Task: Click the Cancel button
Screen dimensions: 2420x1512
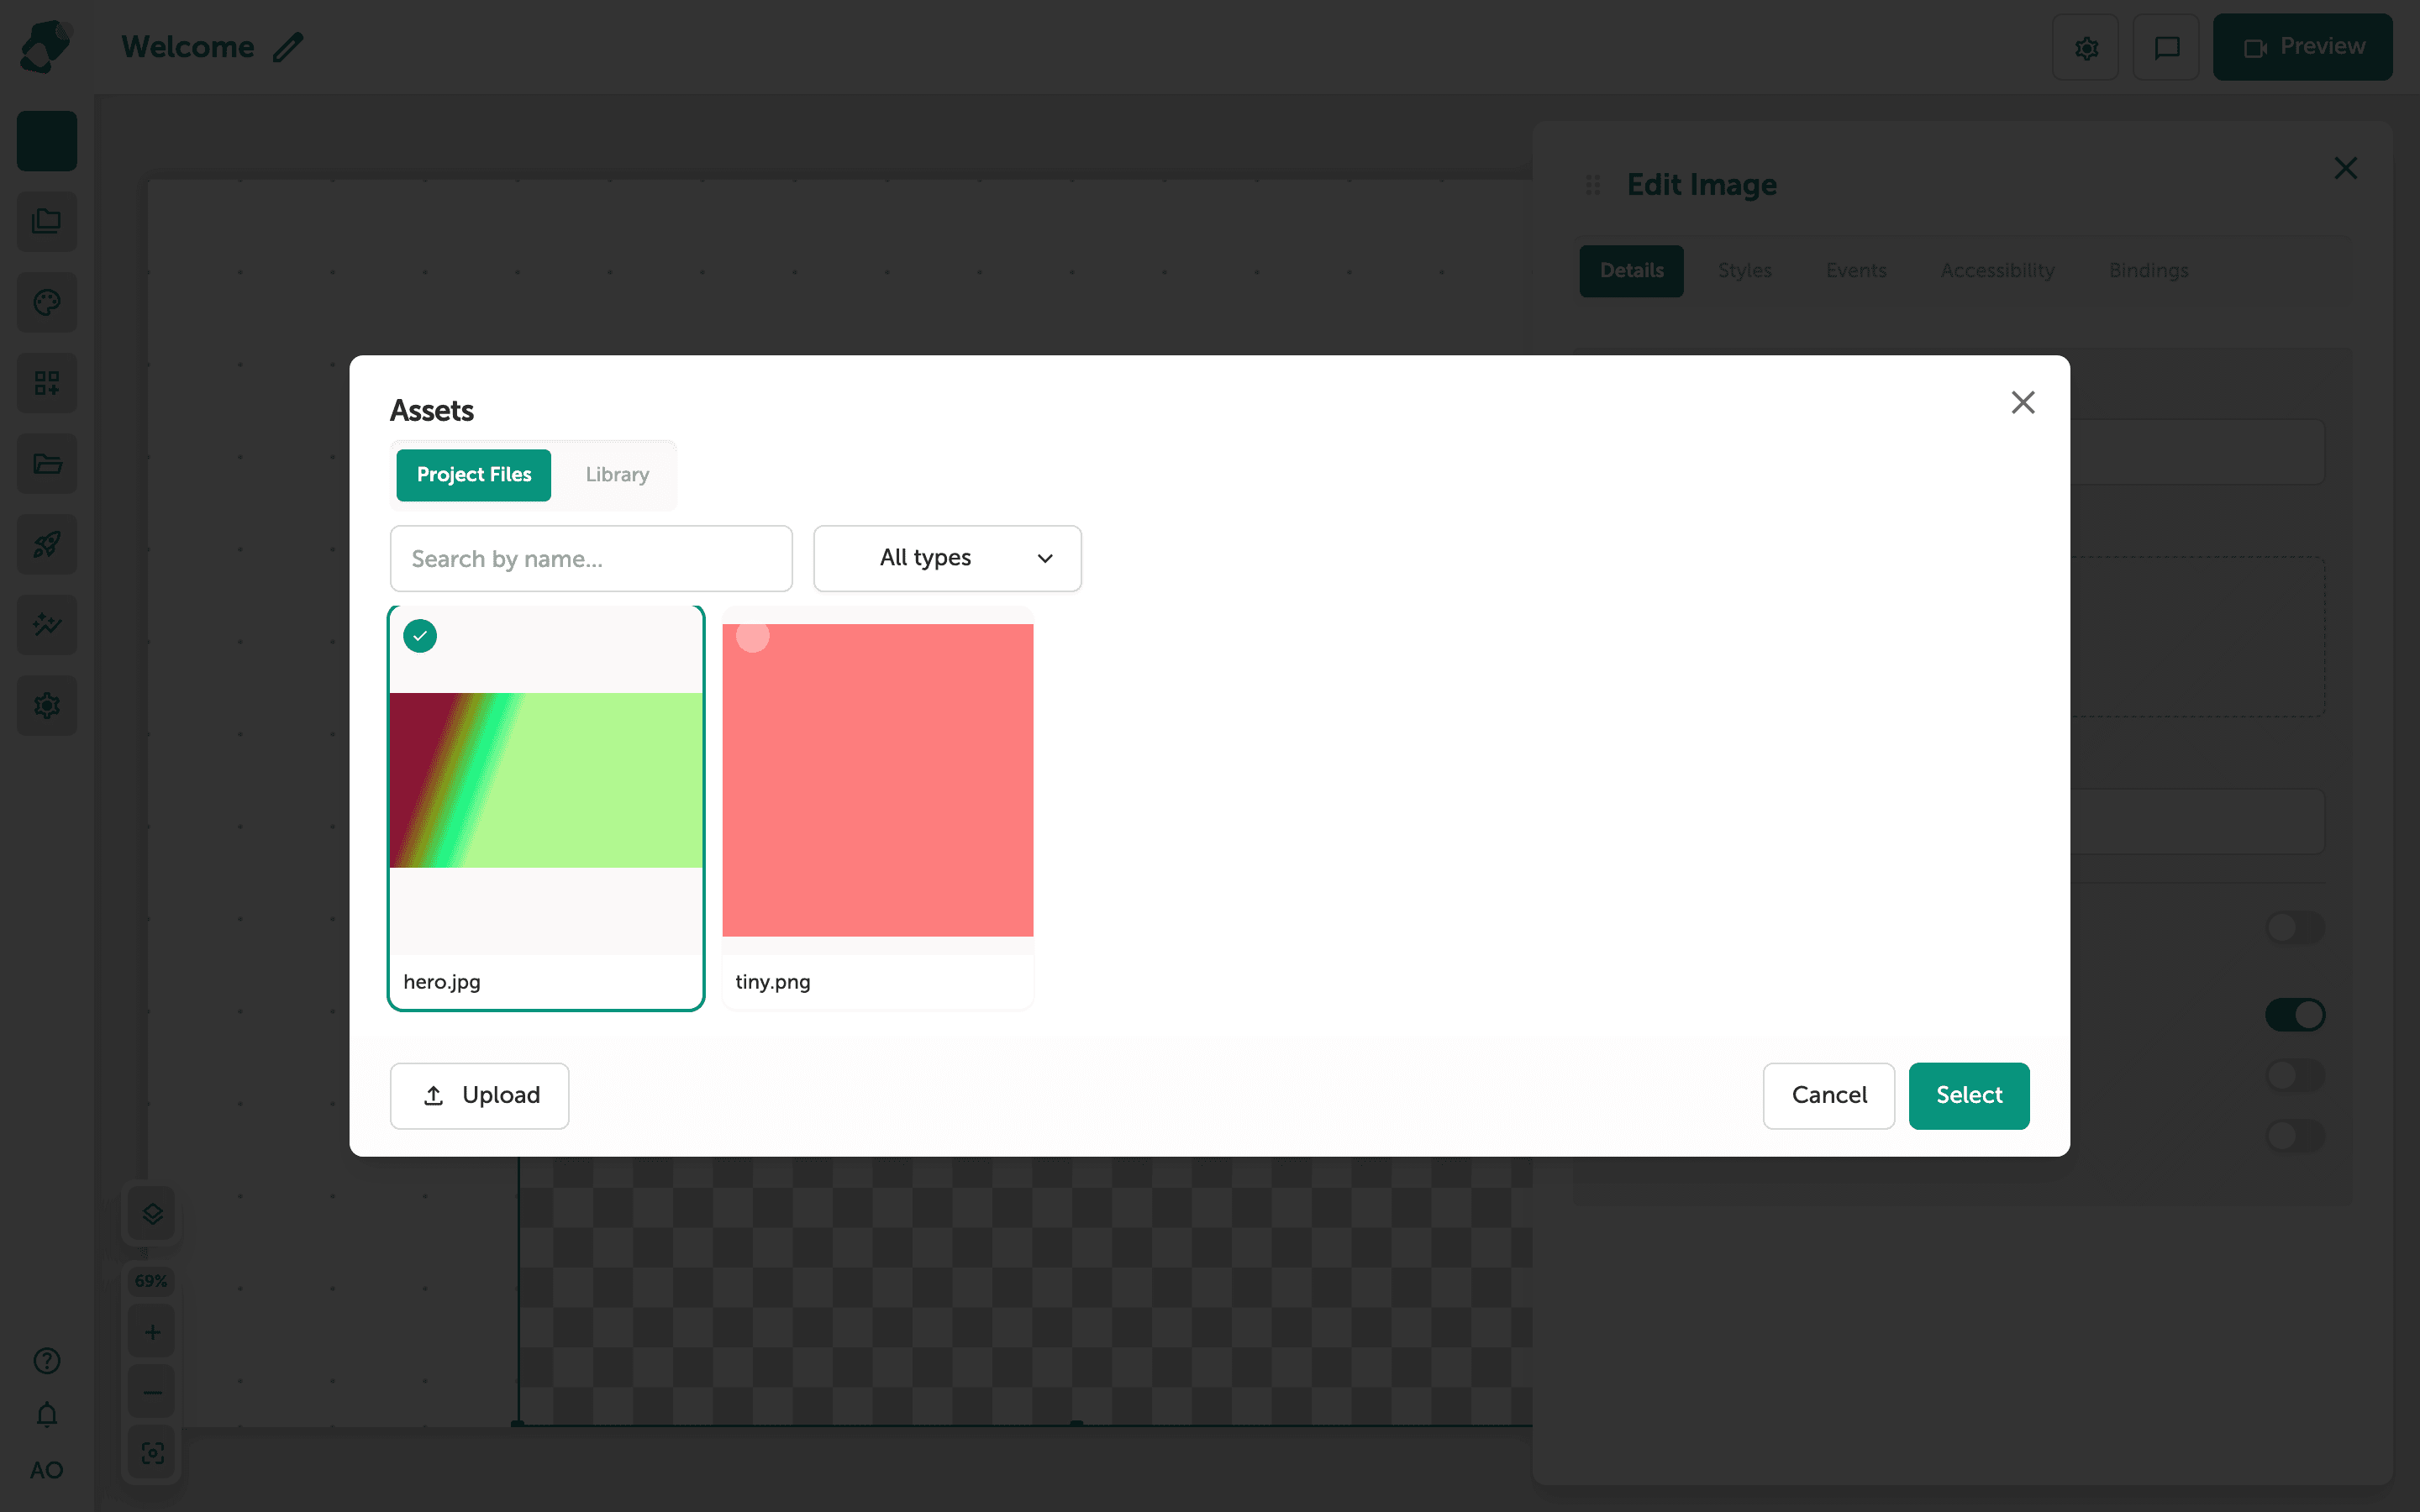Action: pyautogui.click(x=1829, y=1096)
